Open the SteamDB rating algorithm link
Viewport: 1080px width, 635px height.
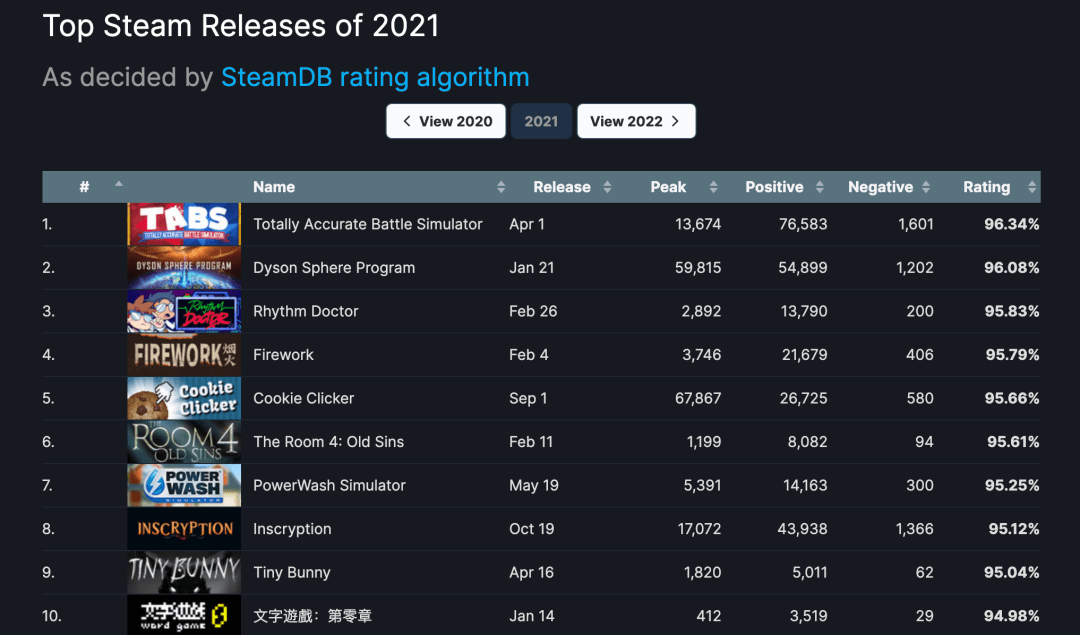pos(375,77)
